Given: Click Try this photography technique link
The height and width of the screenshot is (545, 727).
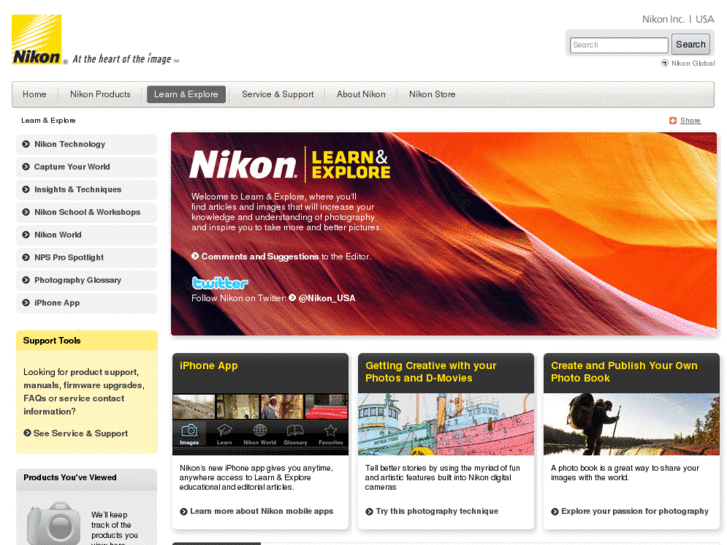Looking at the screenshot, I should click(437, 511).
